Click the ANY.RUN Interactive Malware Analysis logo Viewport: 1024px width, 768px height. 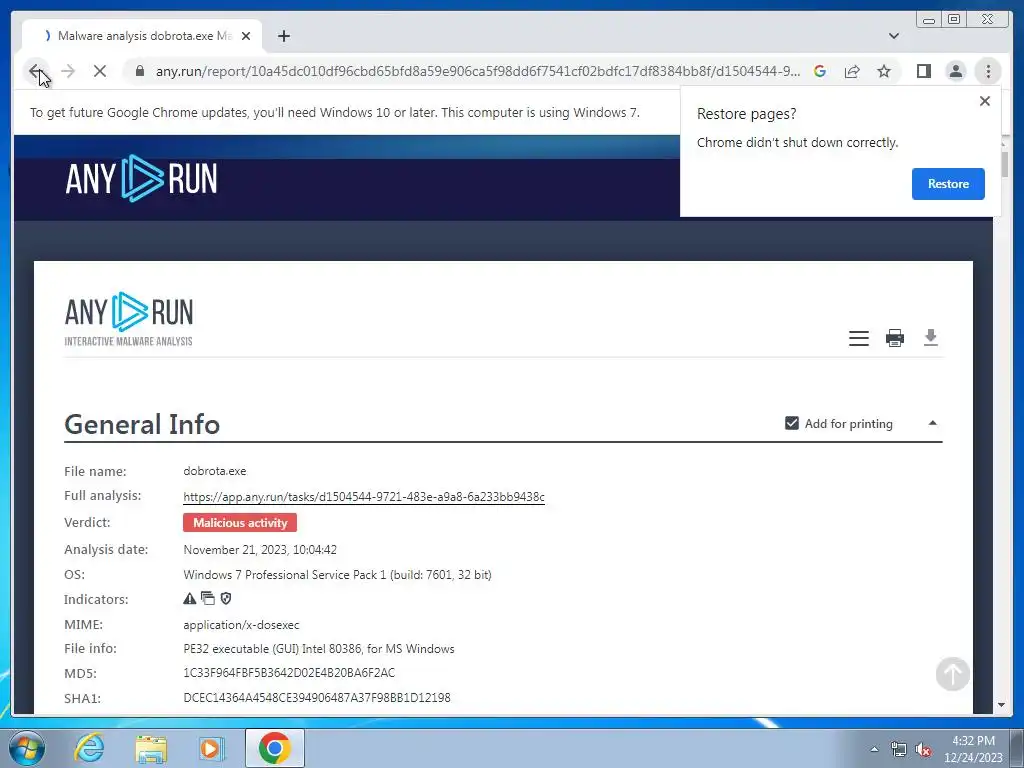click(129, 319)
